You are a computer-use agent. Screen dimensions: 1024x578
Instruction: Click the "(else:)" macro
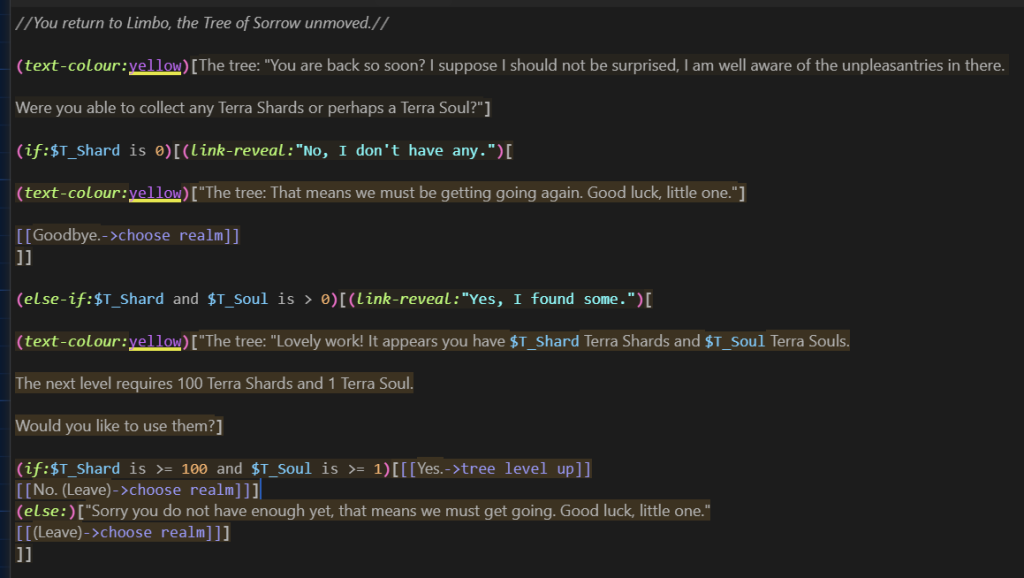pos(46,511)
